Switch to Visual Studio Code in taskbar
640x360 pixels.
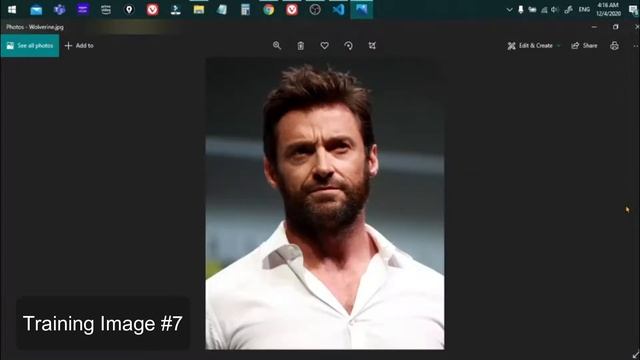tap(338, 9)
